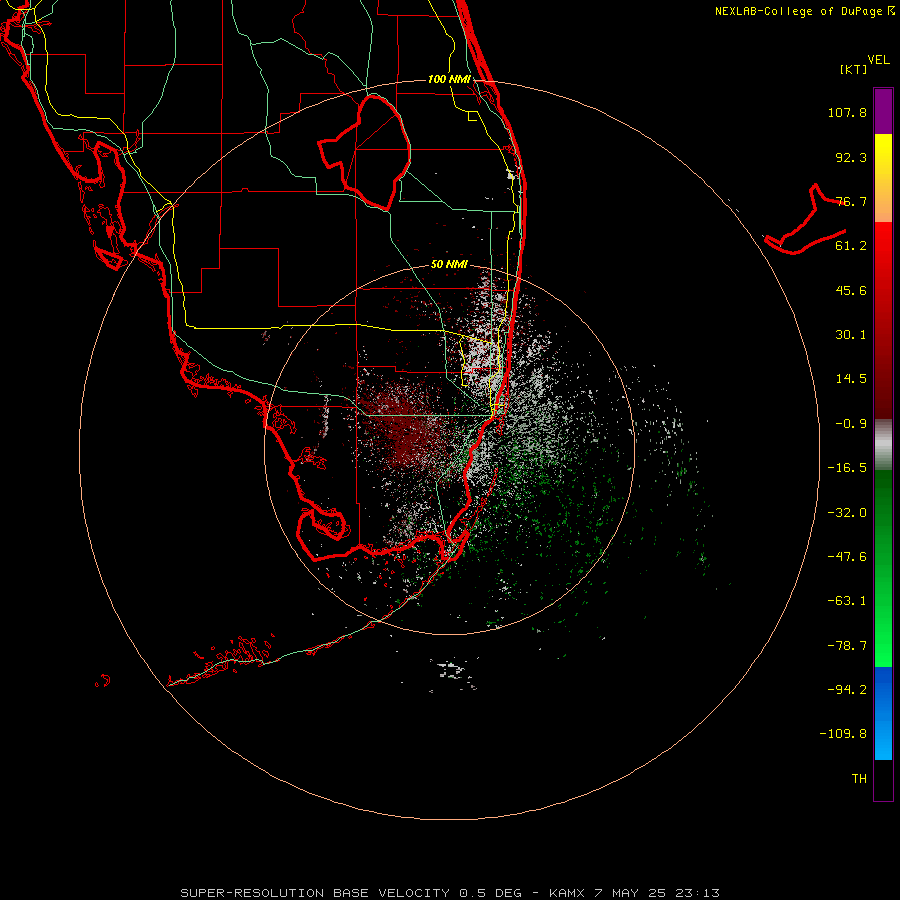Select the 14.5 velocity scale value

[851, 379]
